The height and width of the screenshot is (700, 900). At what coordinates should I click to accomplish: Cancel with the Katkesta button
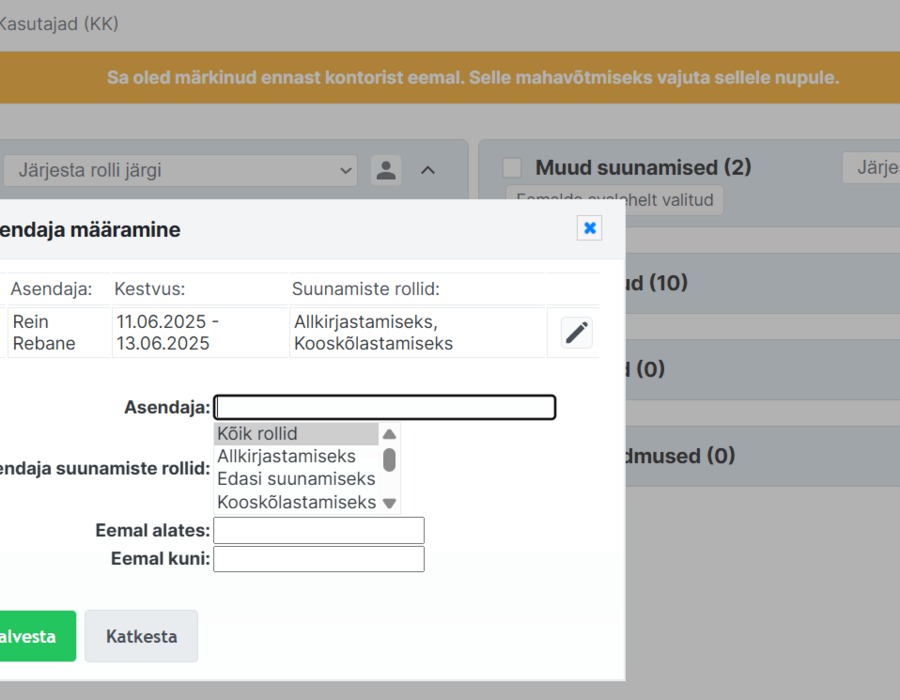coord(141,636)
